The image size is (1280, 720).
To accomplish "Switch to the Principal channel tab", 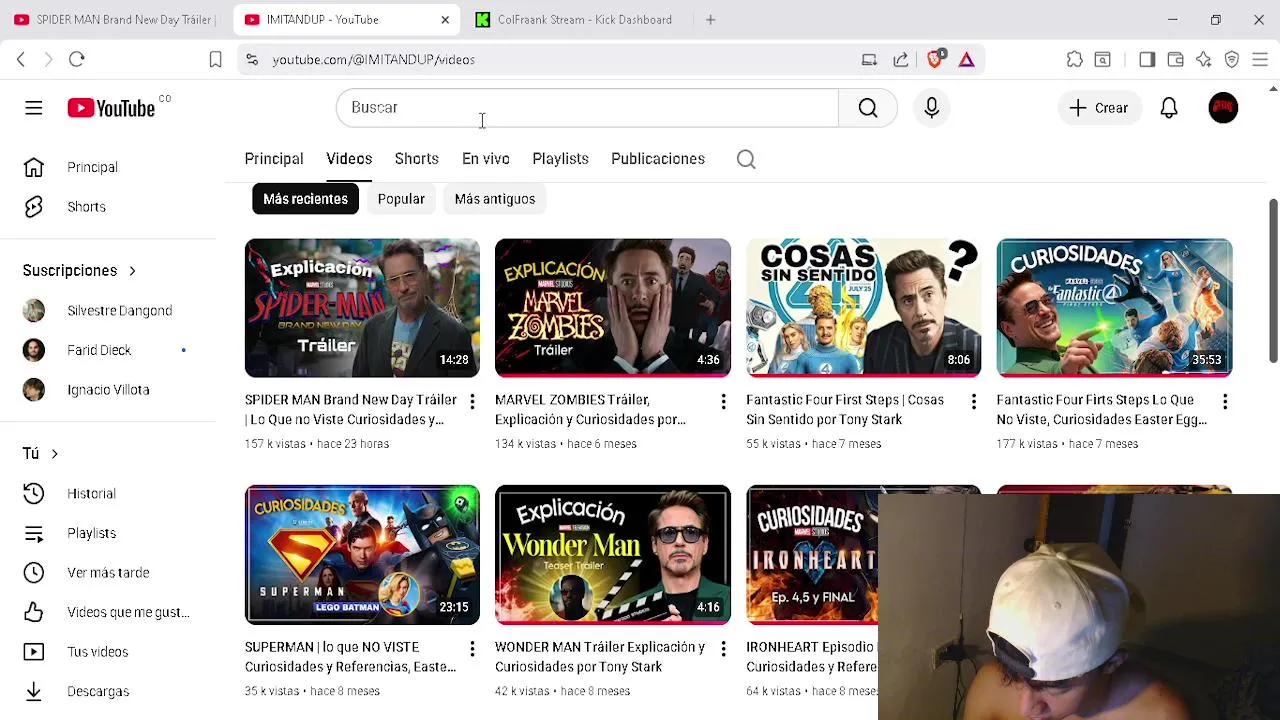I will coord(274,159).
